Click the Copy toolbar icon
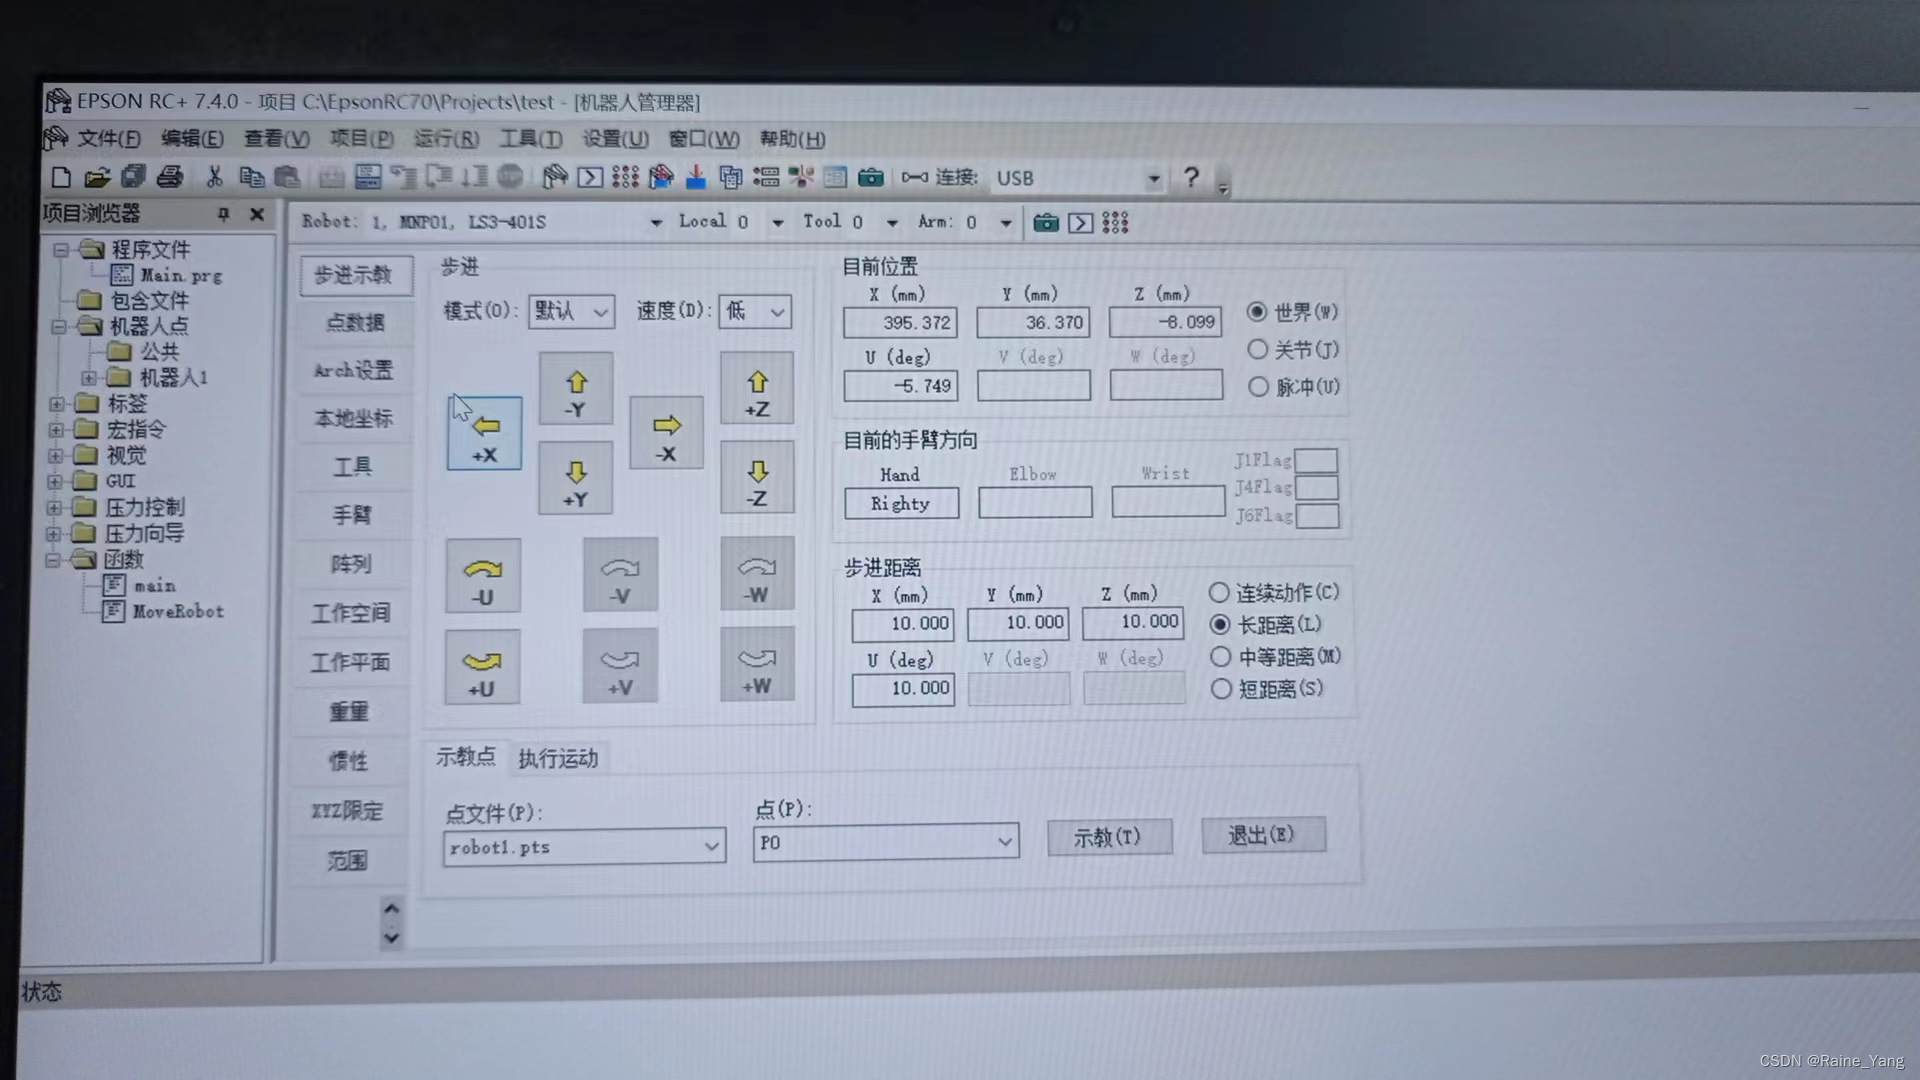The height and width of the screenshot is (1080, 1920). click(251, 177)
